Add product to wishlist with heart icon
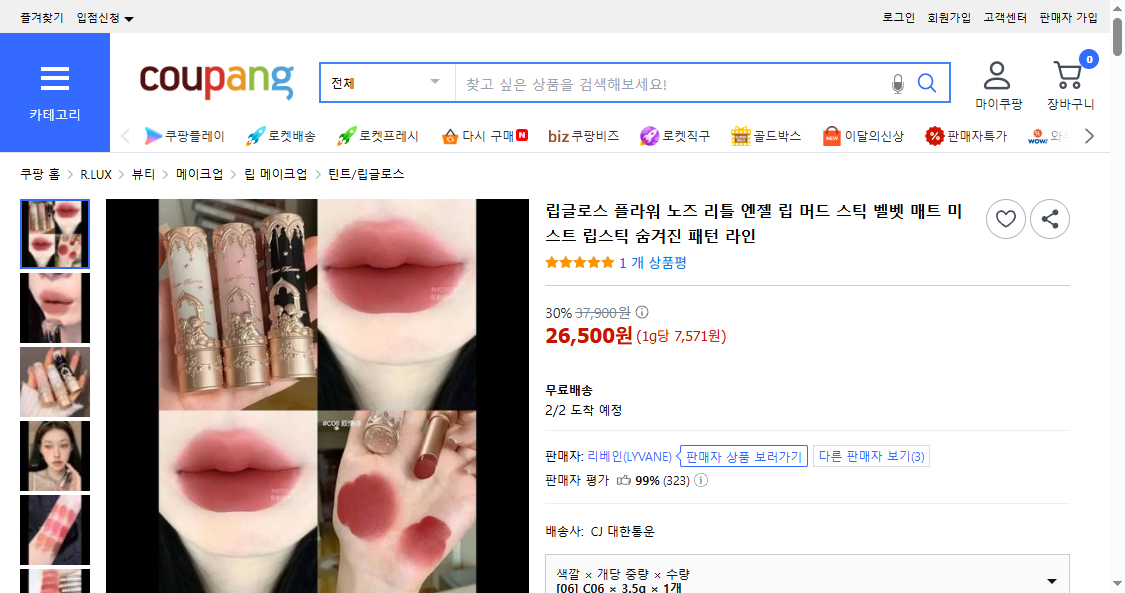The image size is (1125, 593). [x=1005, y=218]
